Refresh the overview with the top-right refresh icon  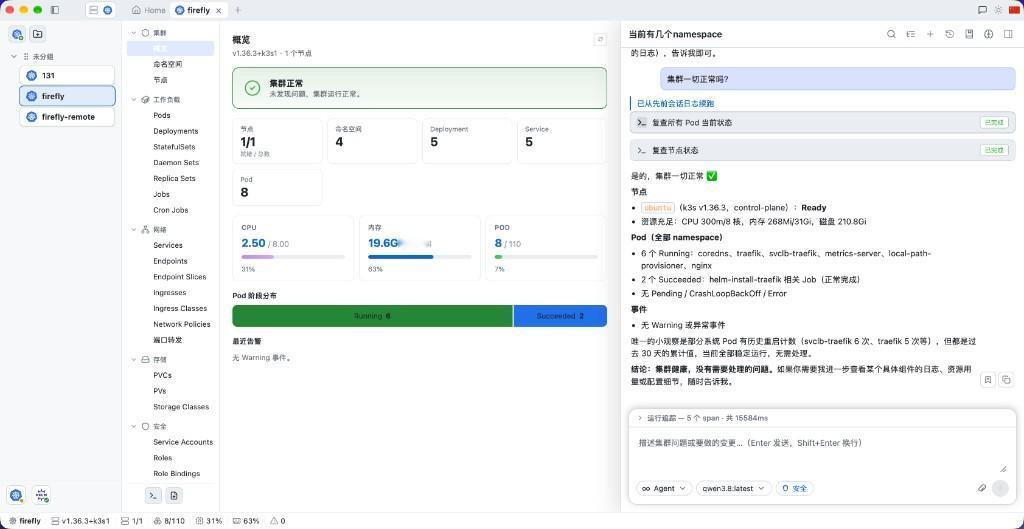[600, 39]
